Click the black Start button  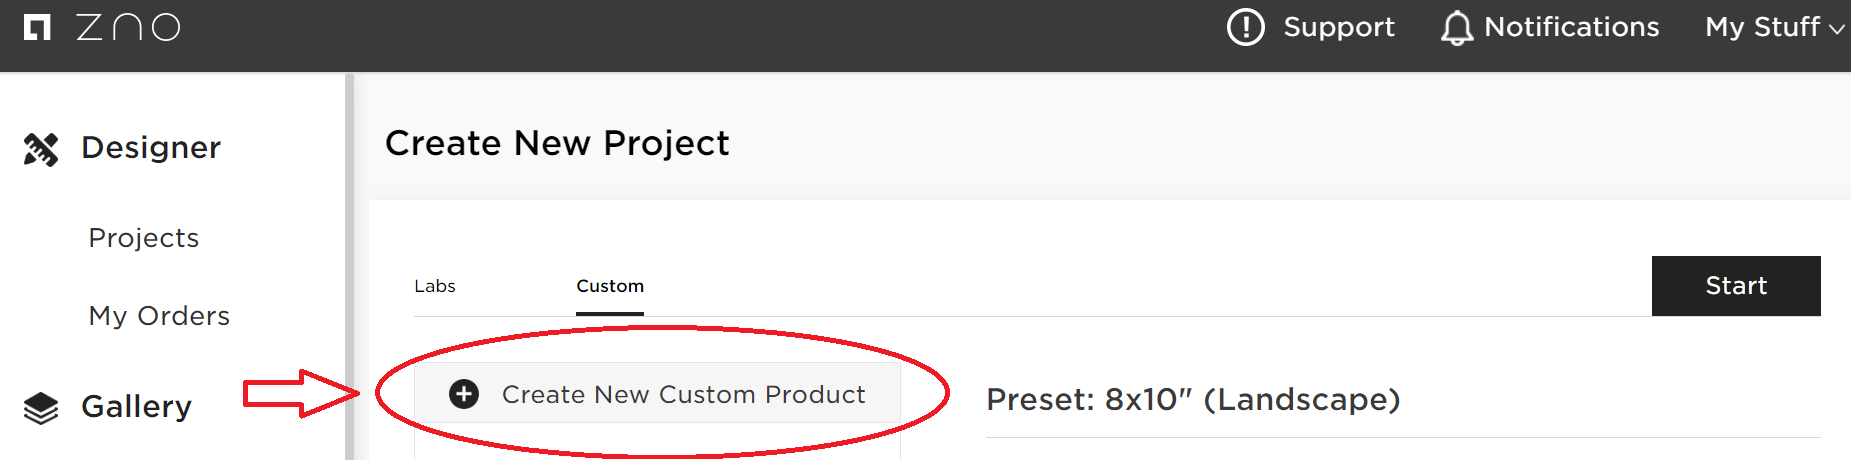point(1736,286)
